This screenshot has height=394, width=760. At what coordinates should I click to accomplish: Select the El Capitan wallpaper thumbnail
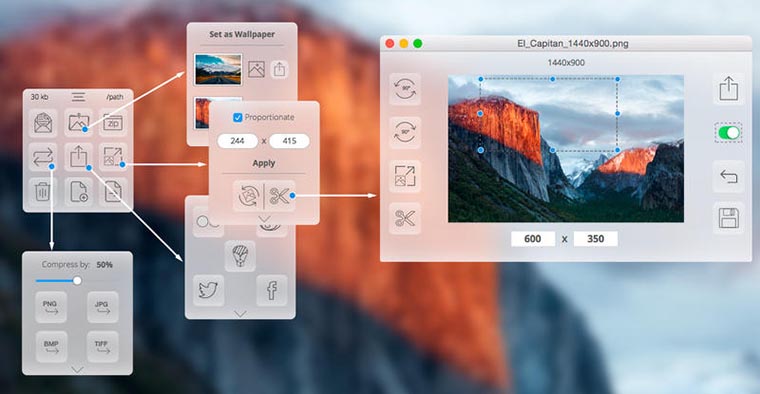(x=202, y=112)
